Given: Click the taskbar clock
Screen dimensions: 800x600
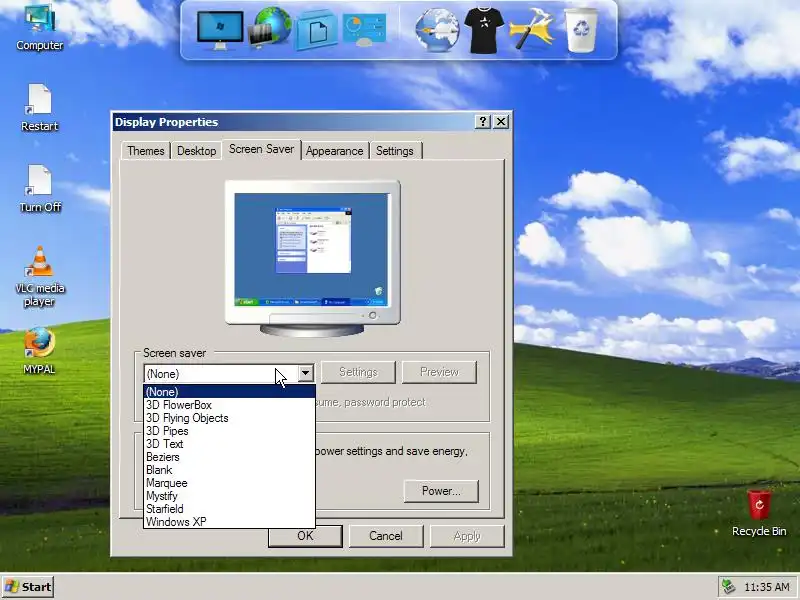Looking at the screenshot, I should (x=766, y=587).
